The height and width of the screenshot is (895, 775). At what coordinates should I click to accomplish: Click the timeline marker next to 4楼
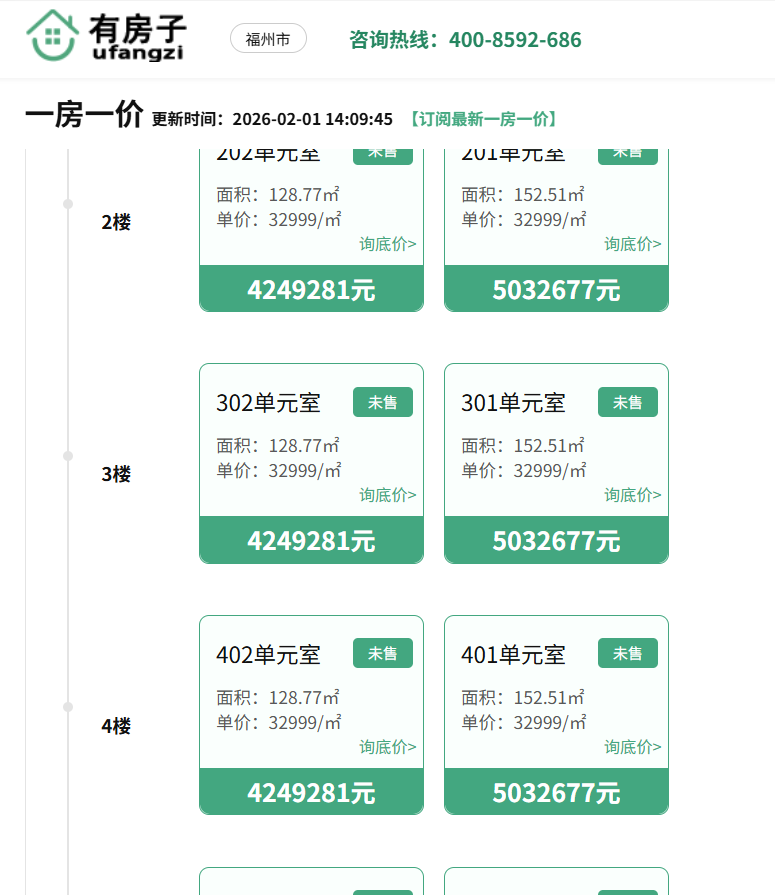68,707
